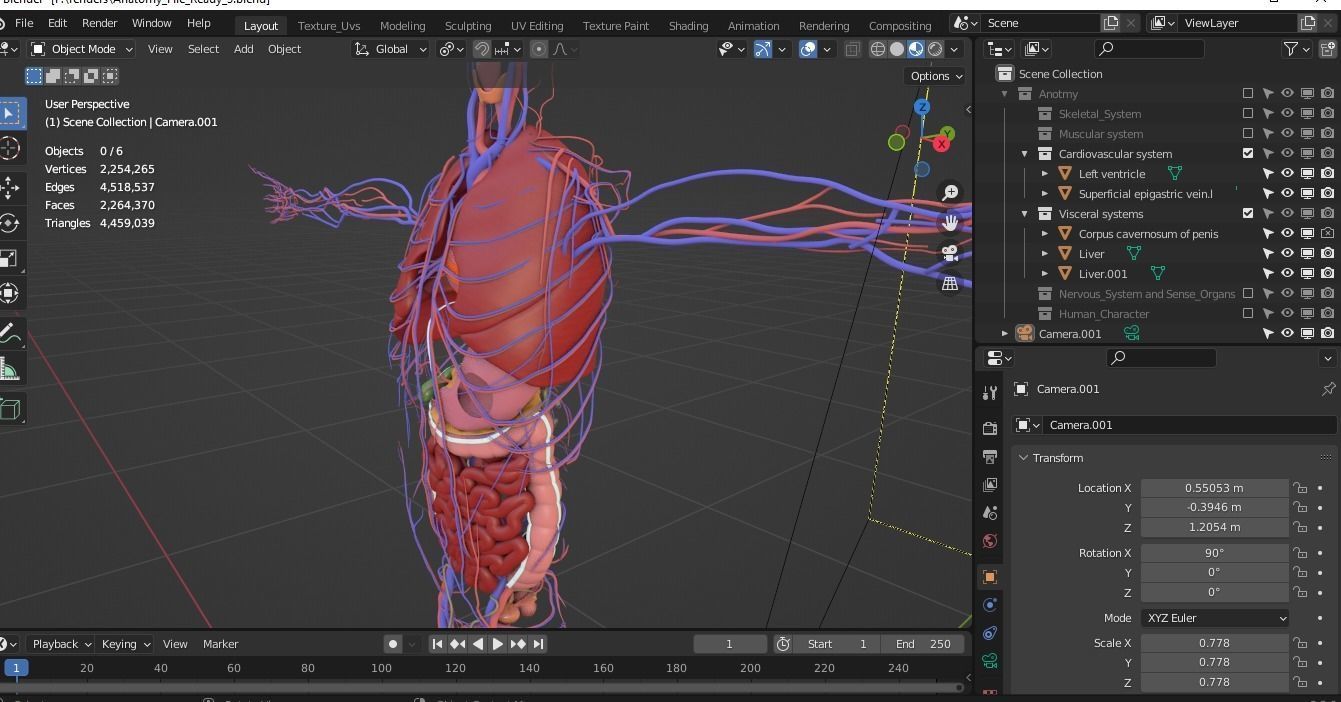This screenshot has width=1341, height=702.
Task: Click the viewport zoom magnifier icon
Action: tap(950, 192)
